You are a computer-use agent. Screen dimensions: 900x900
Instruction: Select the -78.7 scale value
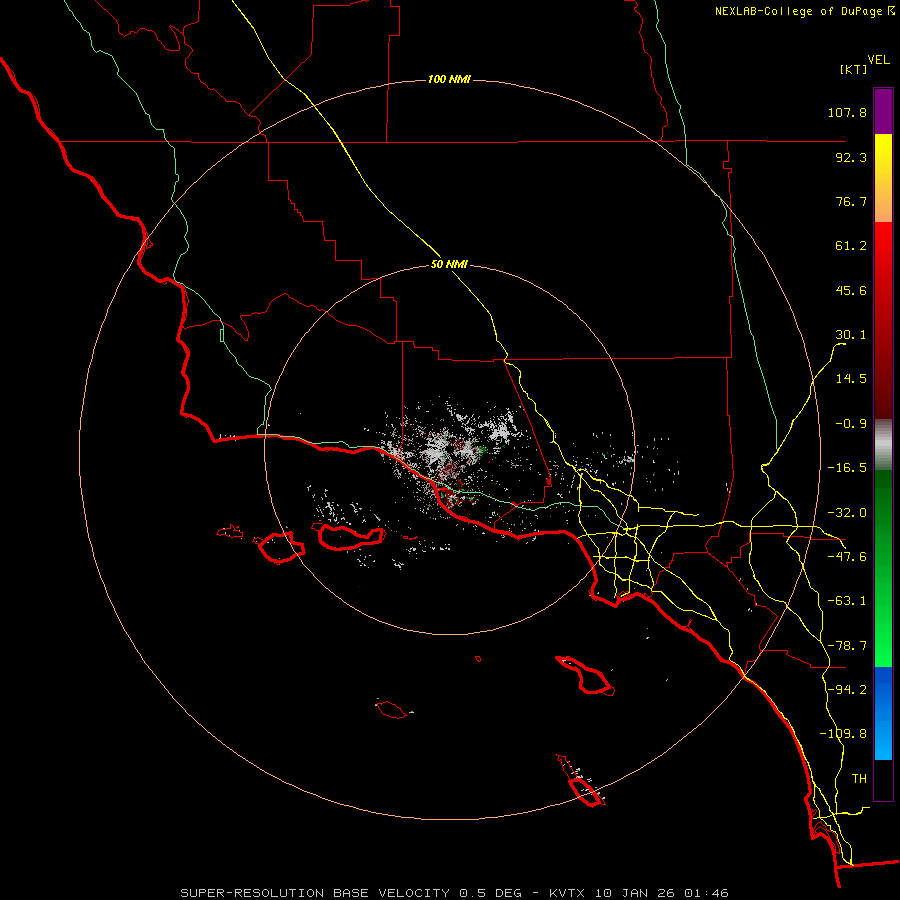[847, 646]
